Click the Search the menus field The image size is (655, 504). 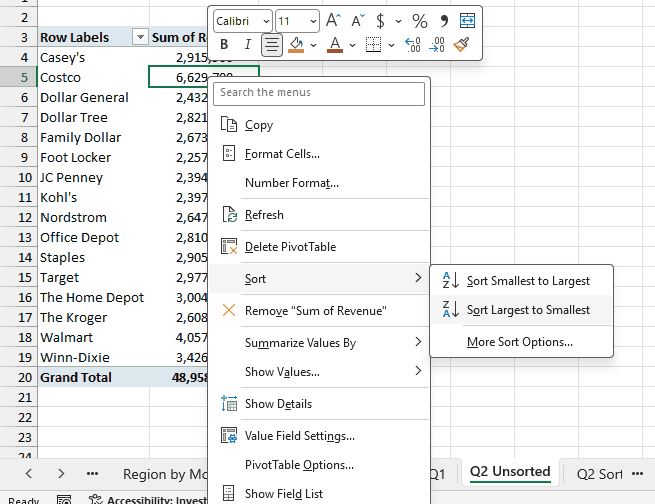tap(319, 94)
